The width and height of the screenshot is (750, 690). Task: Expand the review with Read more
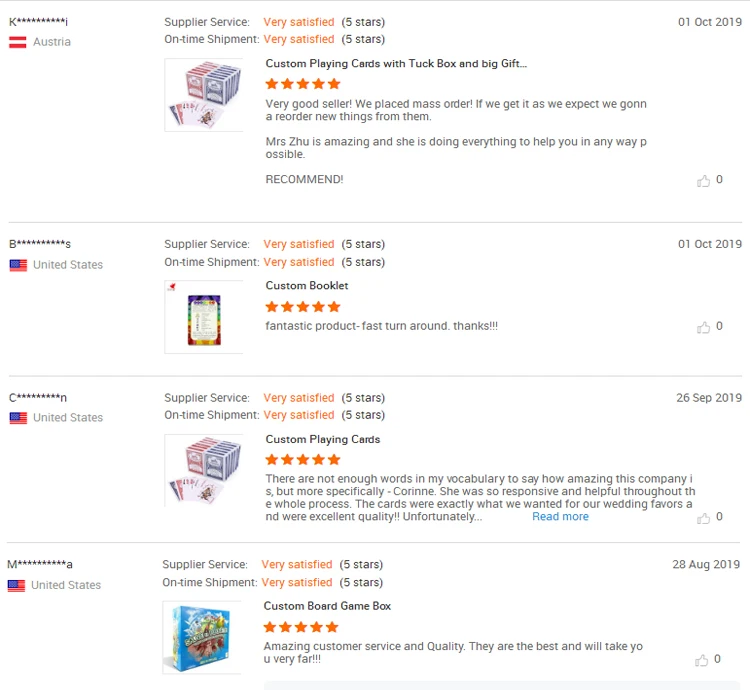click(560, 517)
